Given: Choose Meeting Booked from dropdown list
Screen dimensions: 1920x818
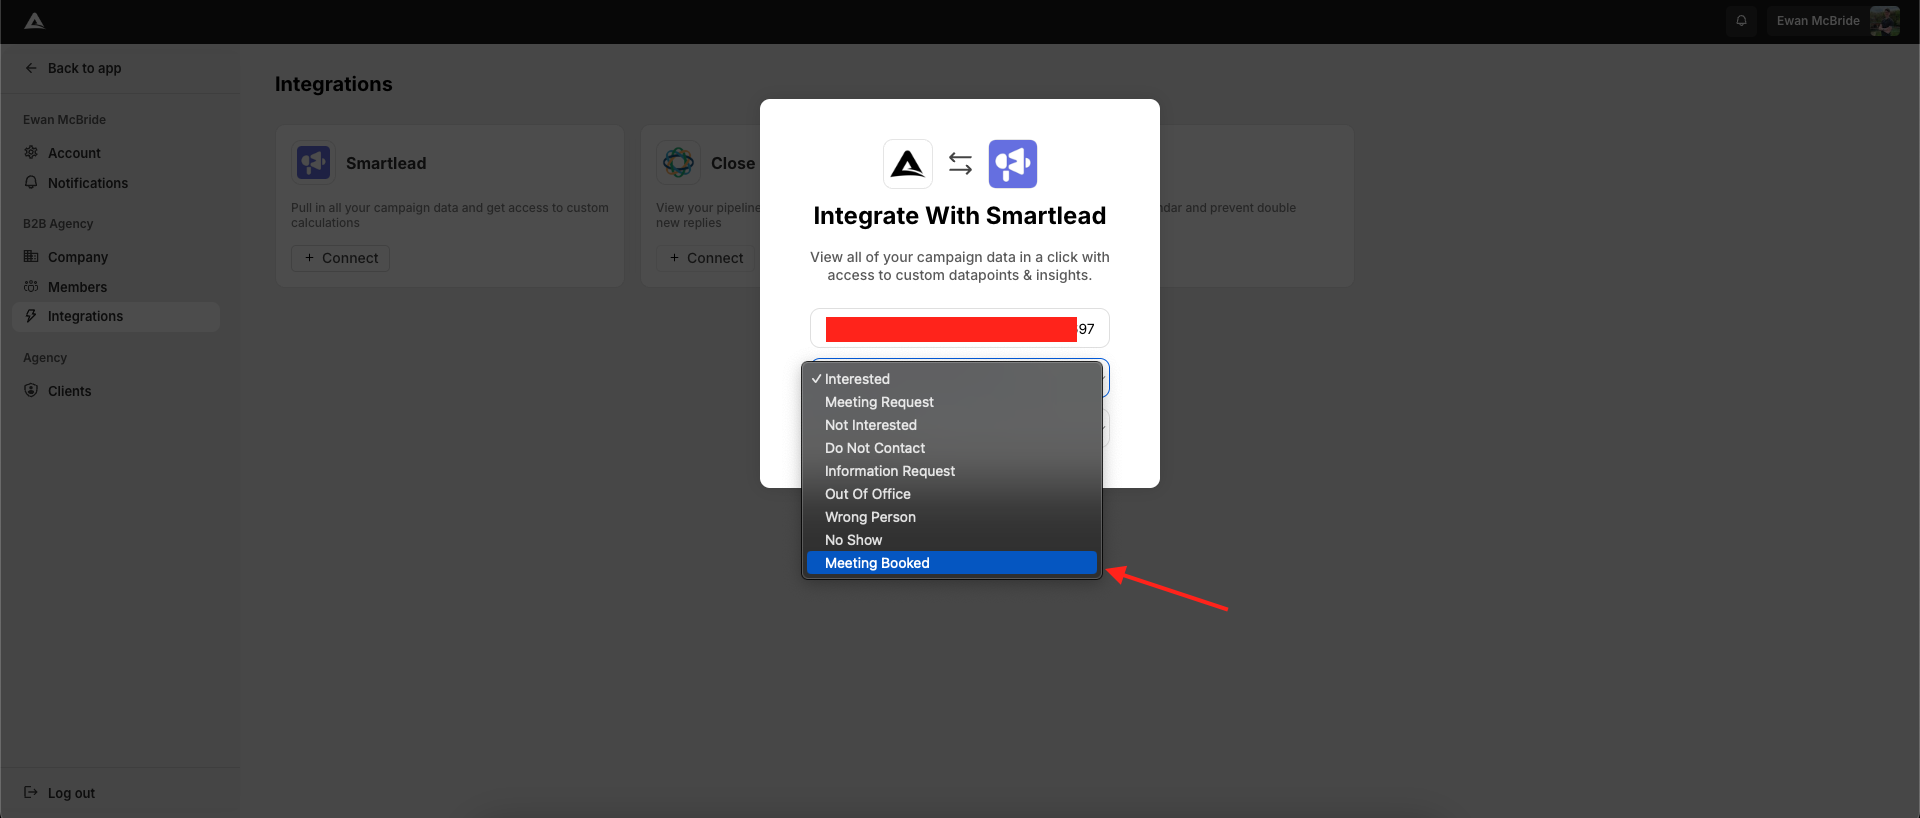Looking at the screenshot, I should click(x=877, y=563).
